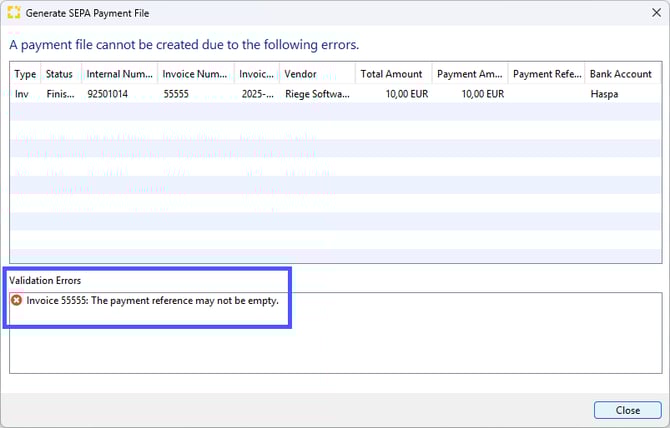Sort by the Status column header

(60, 74)
